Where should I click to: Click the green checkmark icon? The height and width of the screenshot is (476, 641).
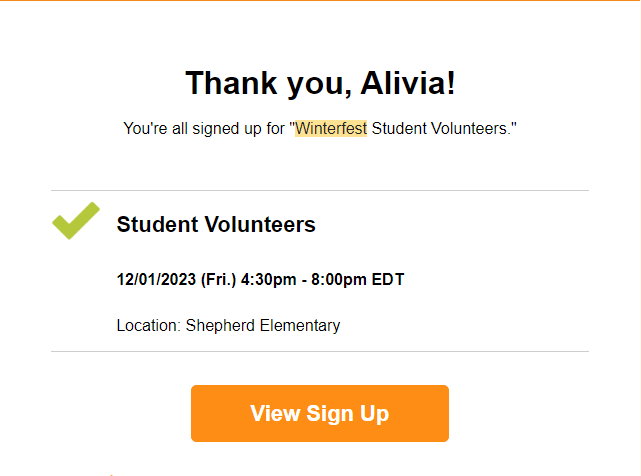(76, 221)
